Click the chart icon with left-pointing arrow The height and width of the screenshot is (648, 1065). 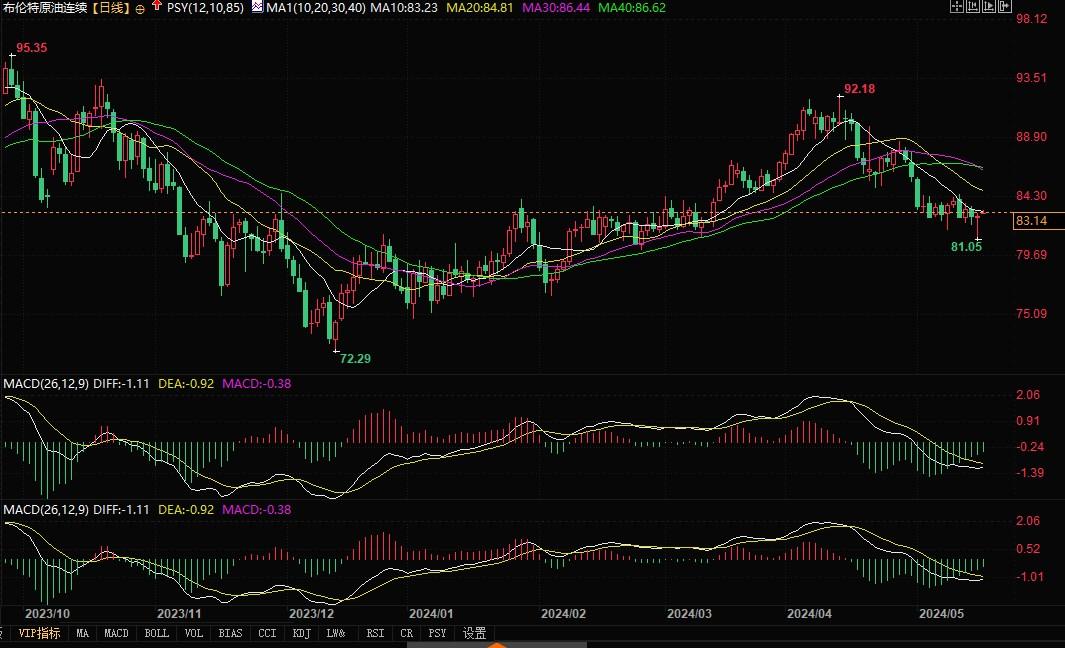(x=973, y=6)
